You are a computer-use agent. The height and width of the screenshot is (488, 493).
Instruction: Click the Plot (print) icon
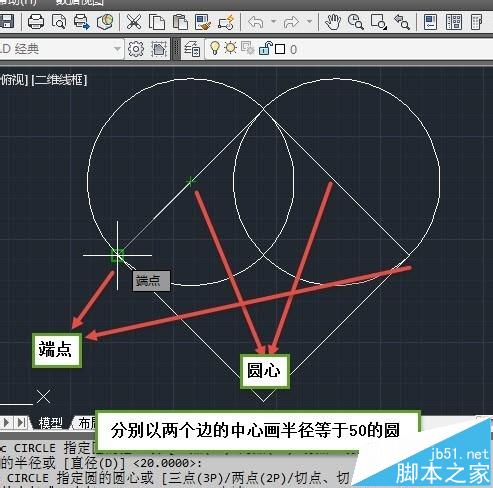tap(36, 22)
